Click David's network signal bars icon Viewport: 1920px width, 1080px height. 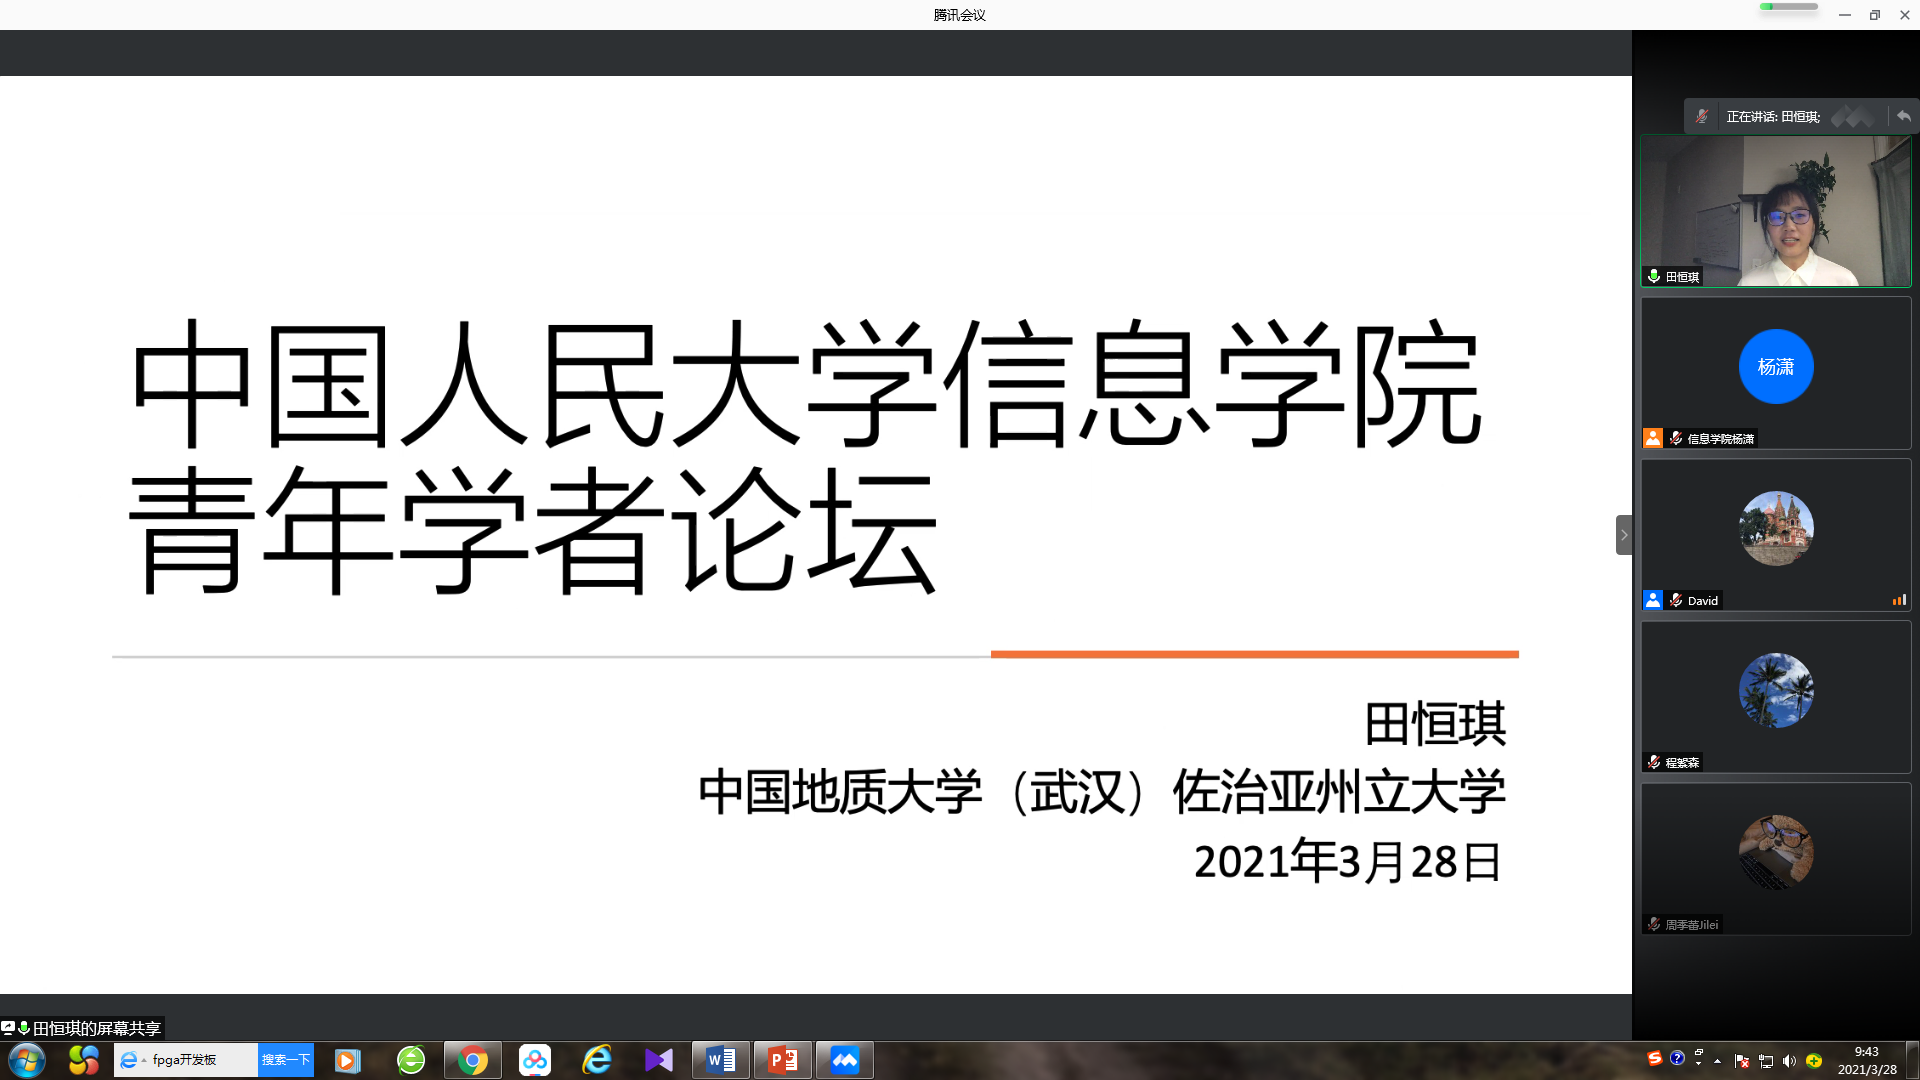tap(1898, 600)
